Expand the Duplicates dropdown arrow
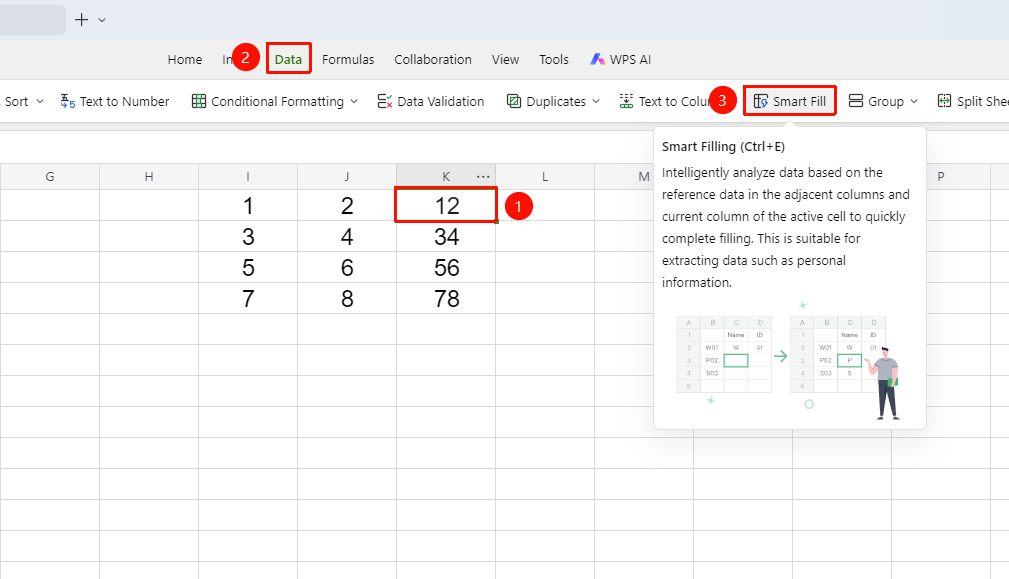The width and height of the screenshot is (1009, 579). (x=596, y=102)
